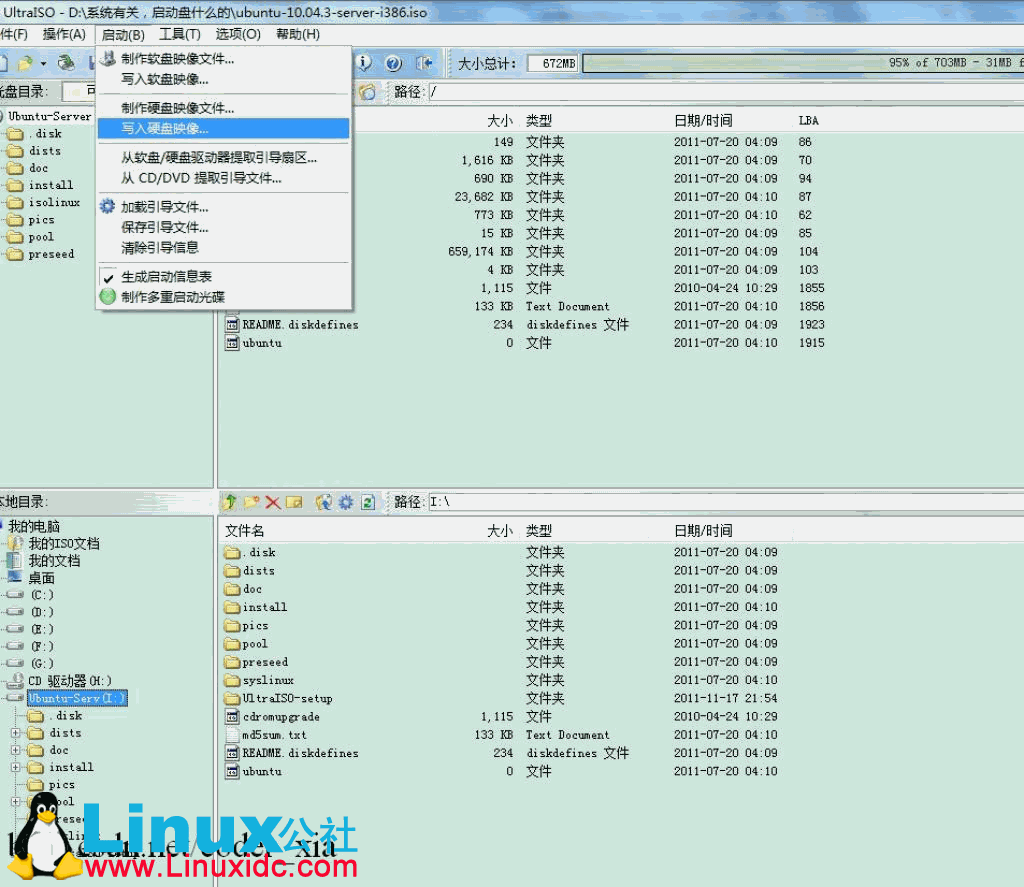Click the lower 路径 field showing I:\

click(x=726, y=502)
